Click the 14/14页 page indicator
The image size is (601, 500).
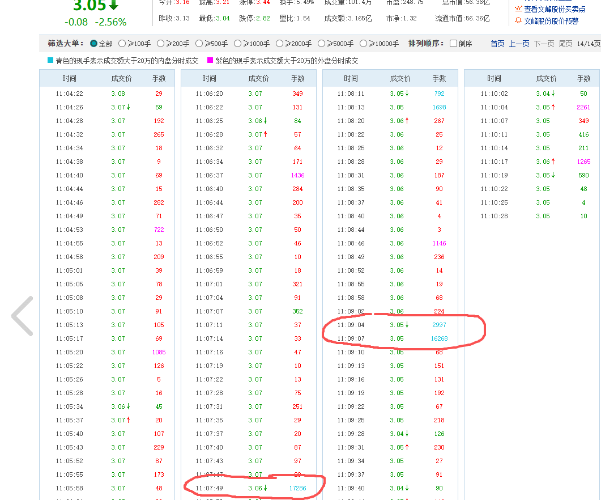click(588, 44)
